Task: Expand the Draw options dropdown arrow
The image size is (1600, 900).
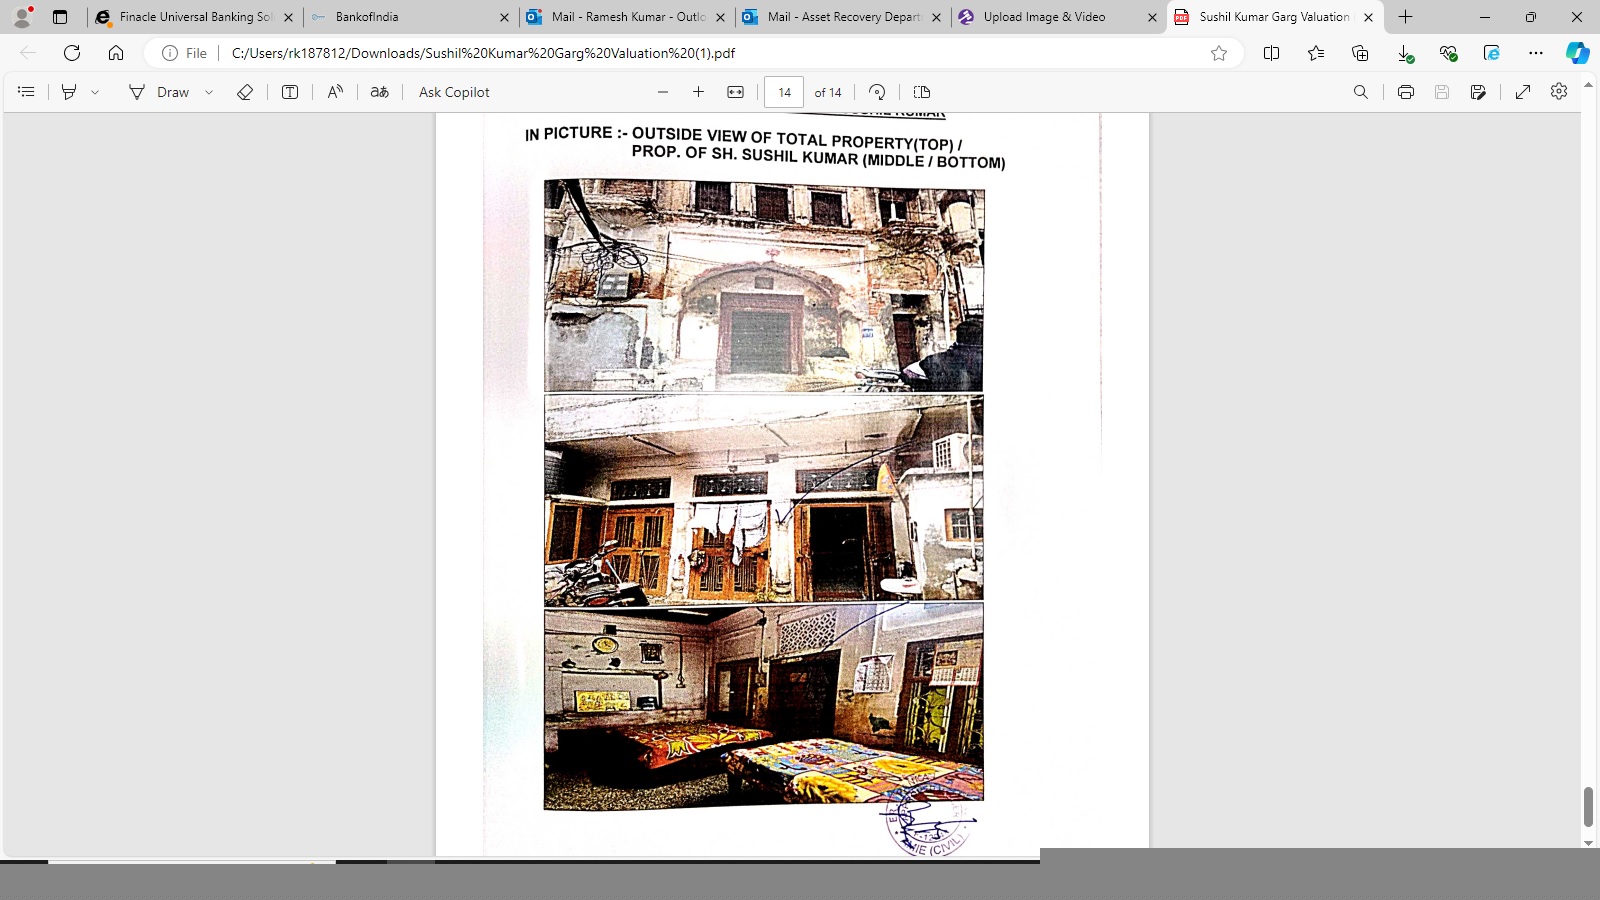Action: (209, 92)
